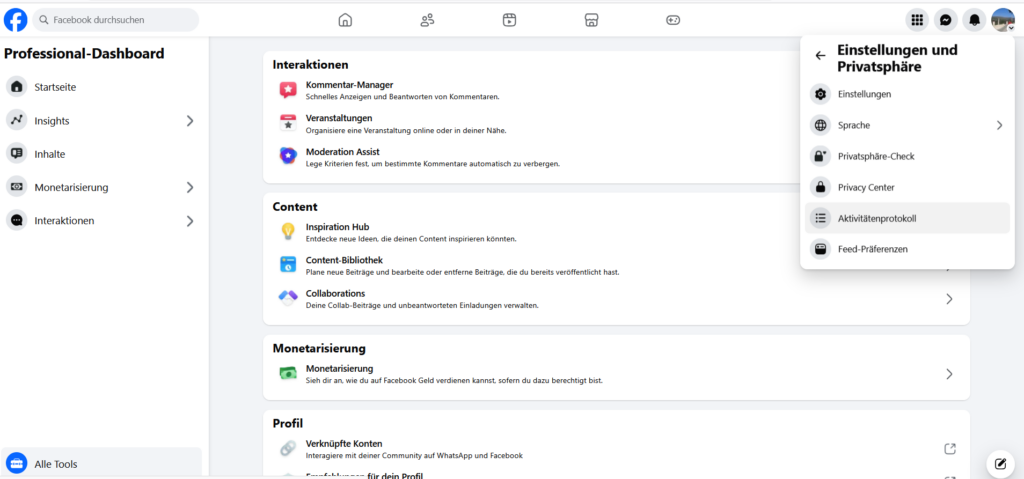Image resolution: width=1024 pixels, height=479 pixels.
Task: Open the profile picture account menu
Action: (1002, 20)
